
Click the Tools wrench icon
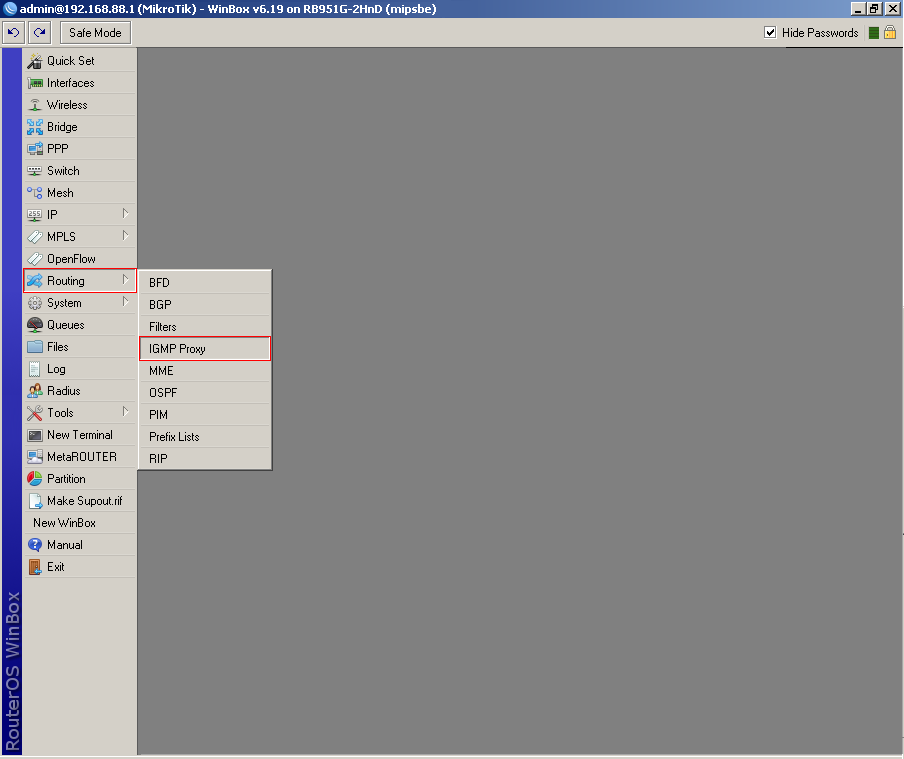35,413
